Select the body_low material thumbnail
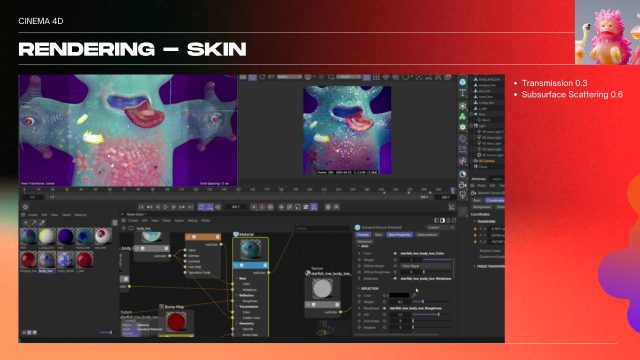Image resolution: width=640 pixels, height=360 pixels. click(x=47, y=260)
